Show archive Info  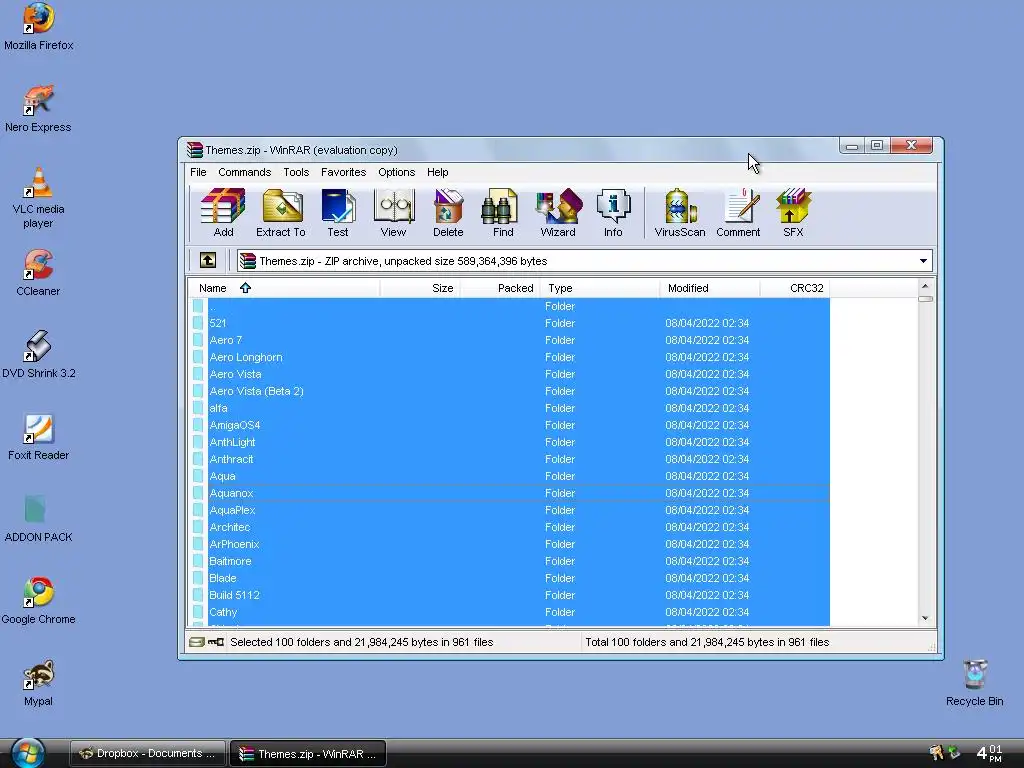(613, 213)
